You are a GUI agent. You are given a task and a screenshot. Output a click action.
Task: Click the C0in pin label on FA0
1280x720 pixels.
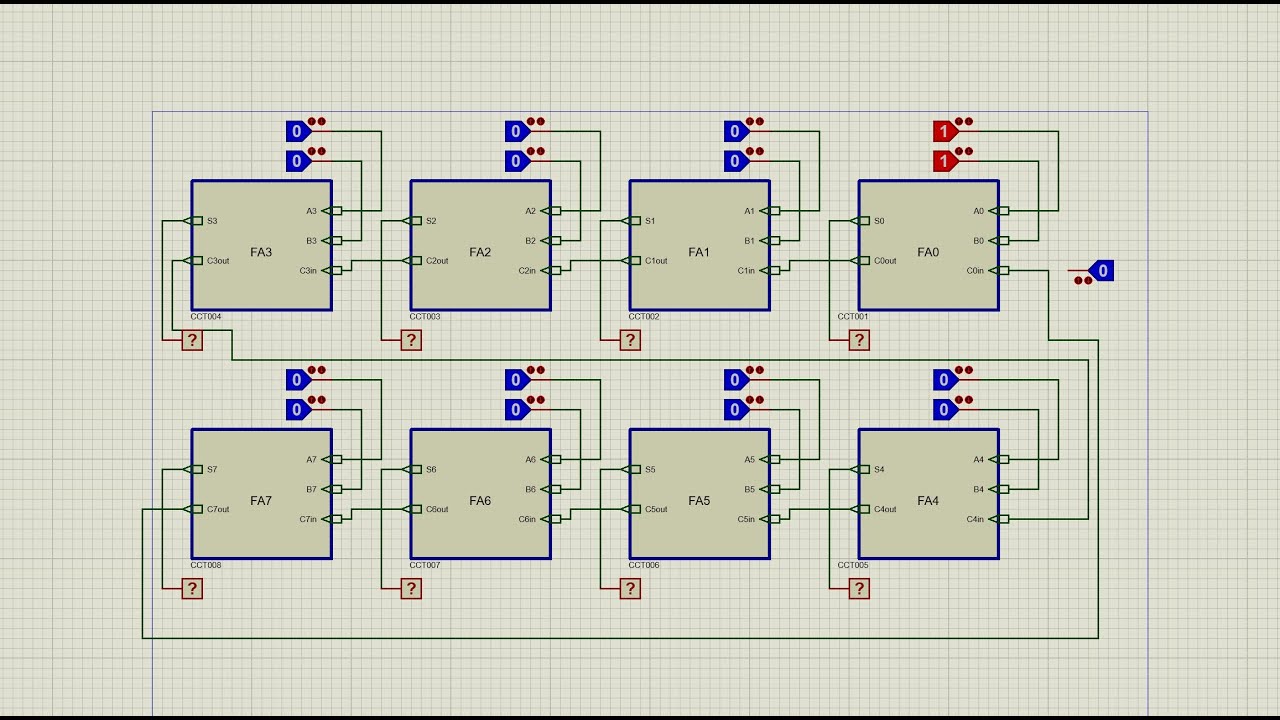point(975,271)
